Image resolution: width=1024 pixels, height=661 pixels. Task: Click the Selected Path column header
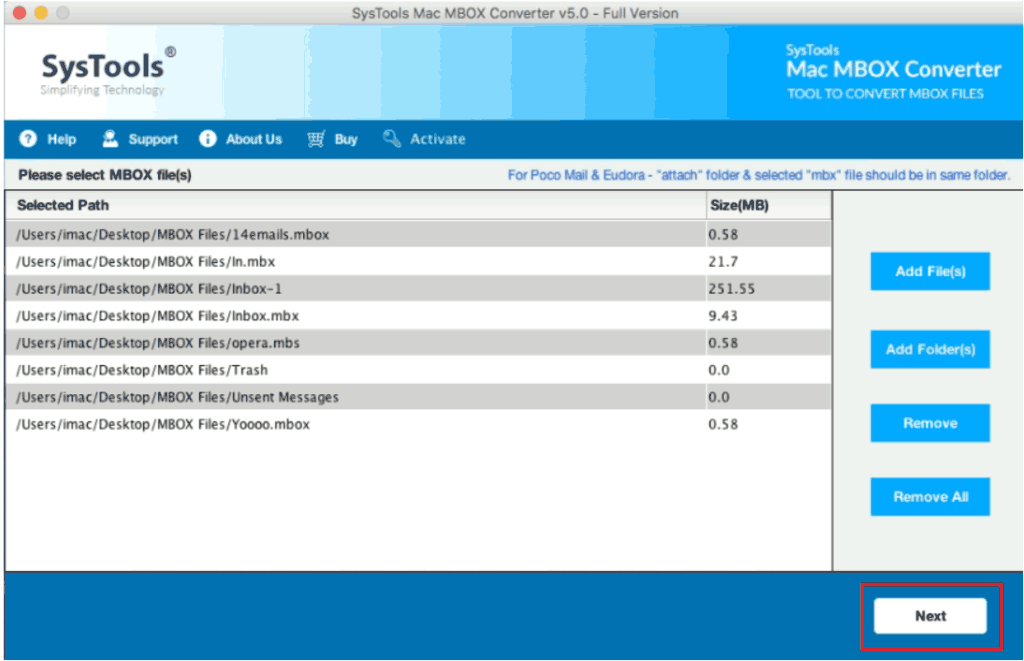(356, 205)
